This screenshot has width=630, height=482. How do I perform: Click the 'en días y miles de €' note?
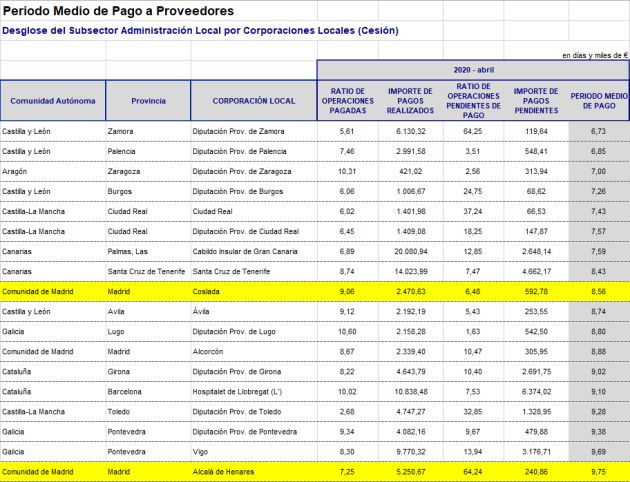595,55
